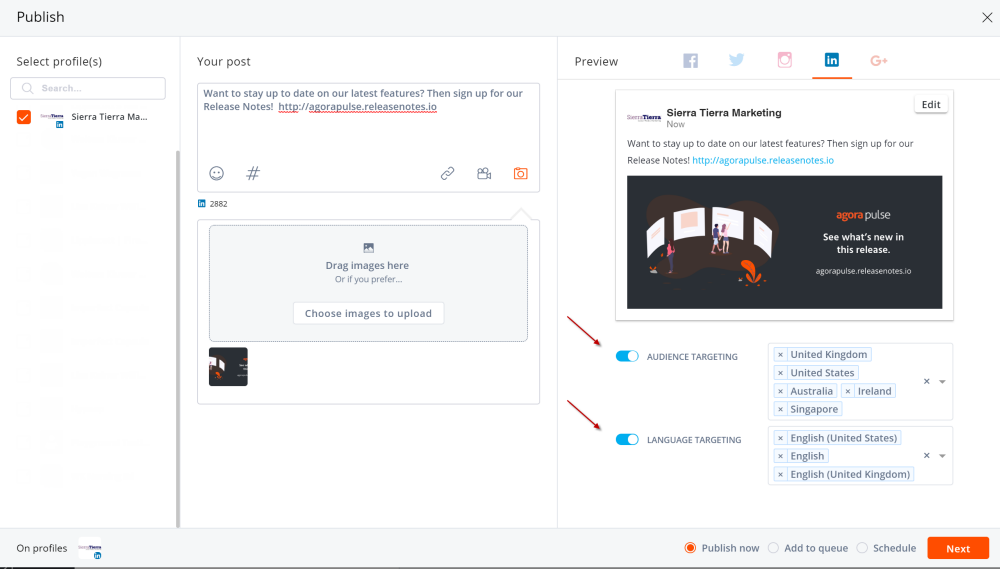Remove English (United Kingdom) language tag
This screenshot has height=569, width=1000.
780,475
